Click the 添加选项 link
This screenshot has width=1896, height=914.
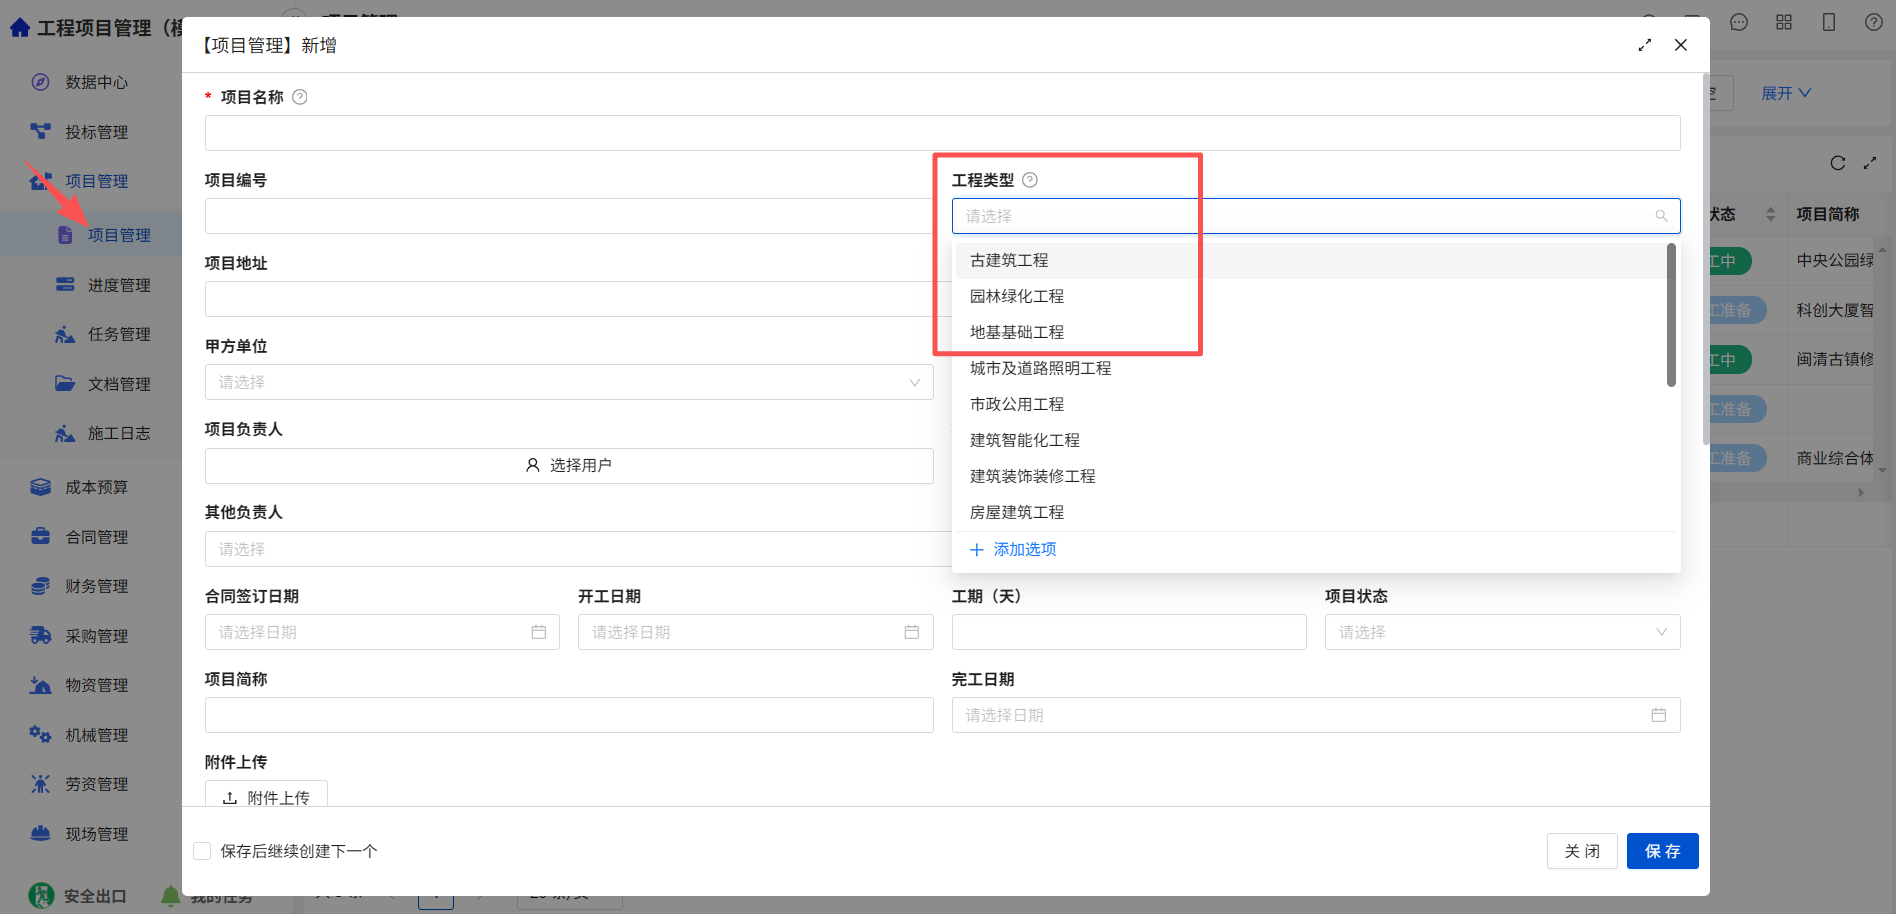click(x=1013, y=549)
